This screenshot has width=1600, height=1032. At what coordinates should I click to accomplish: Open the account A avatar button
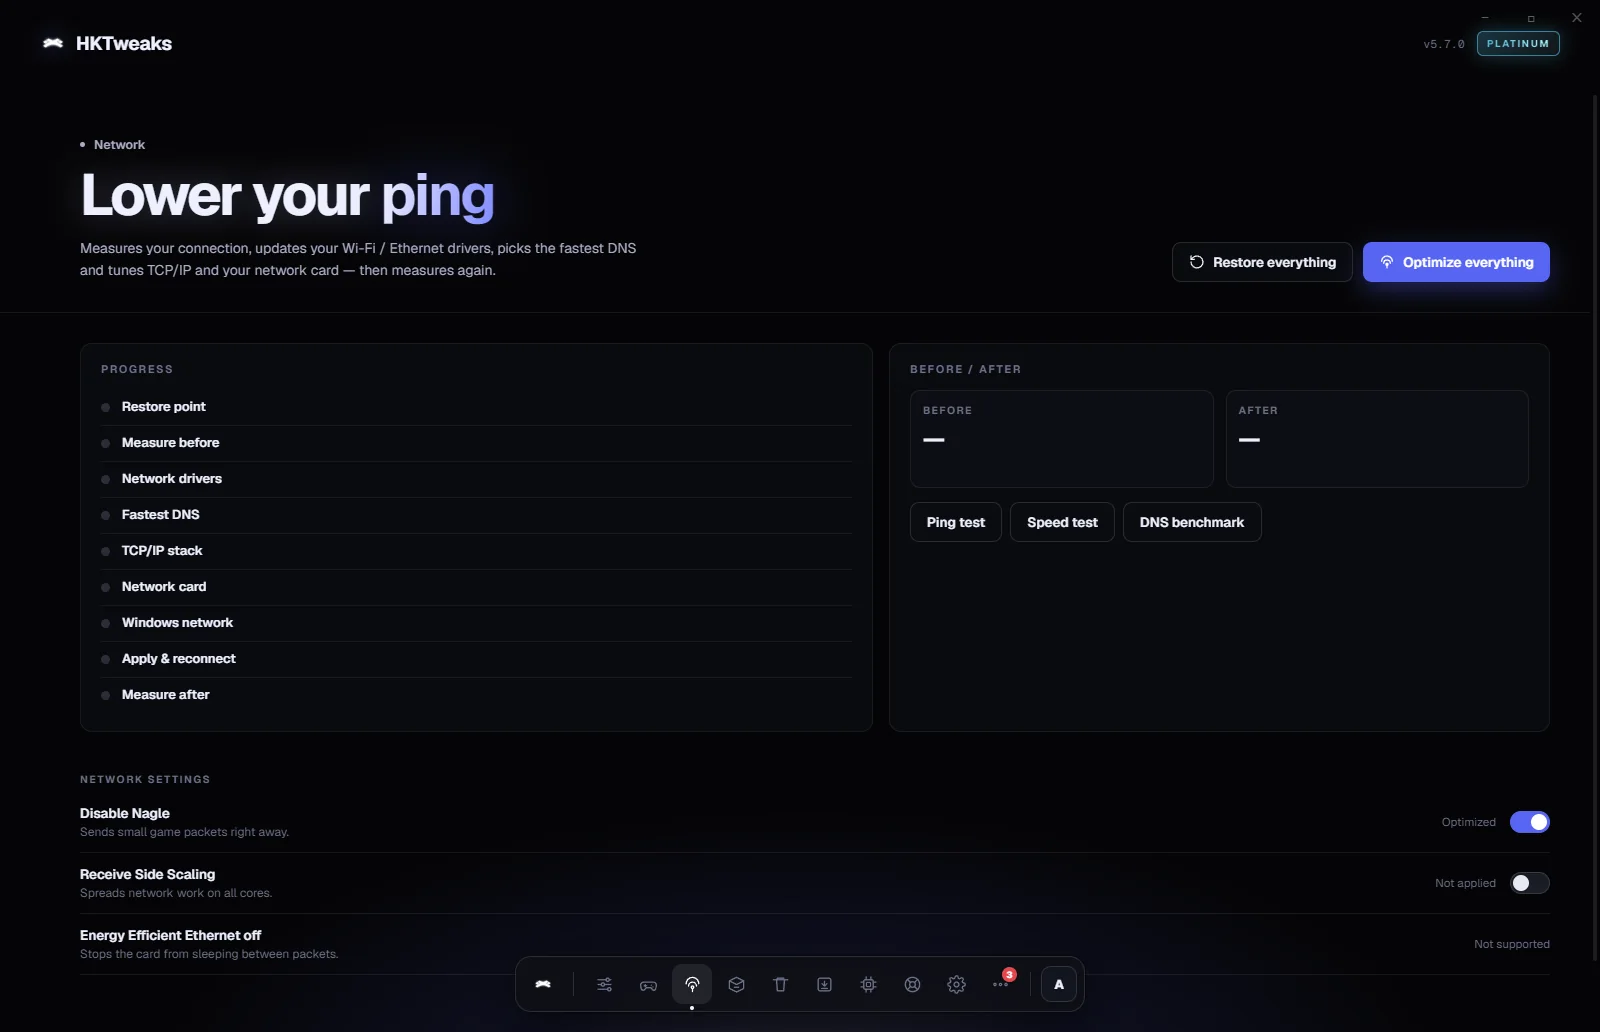click(x=1059, y=984)
